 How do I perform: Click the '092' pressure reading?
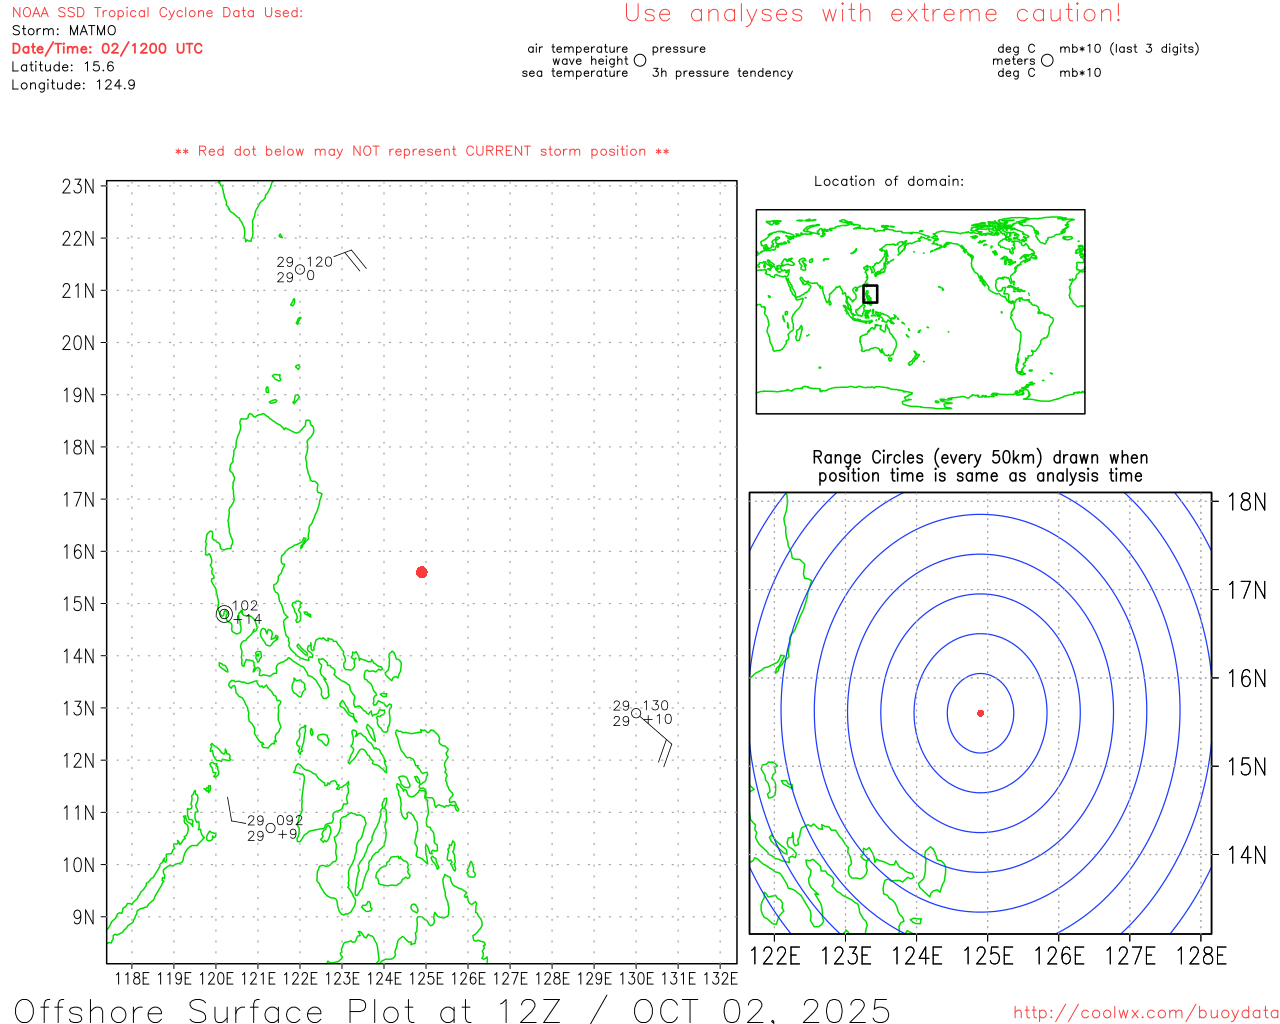click(290, 821)
